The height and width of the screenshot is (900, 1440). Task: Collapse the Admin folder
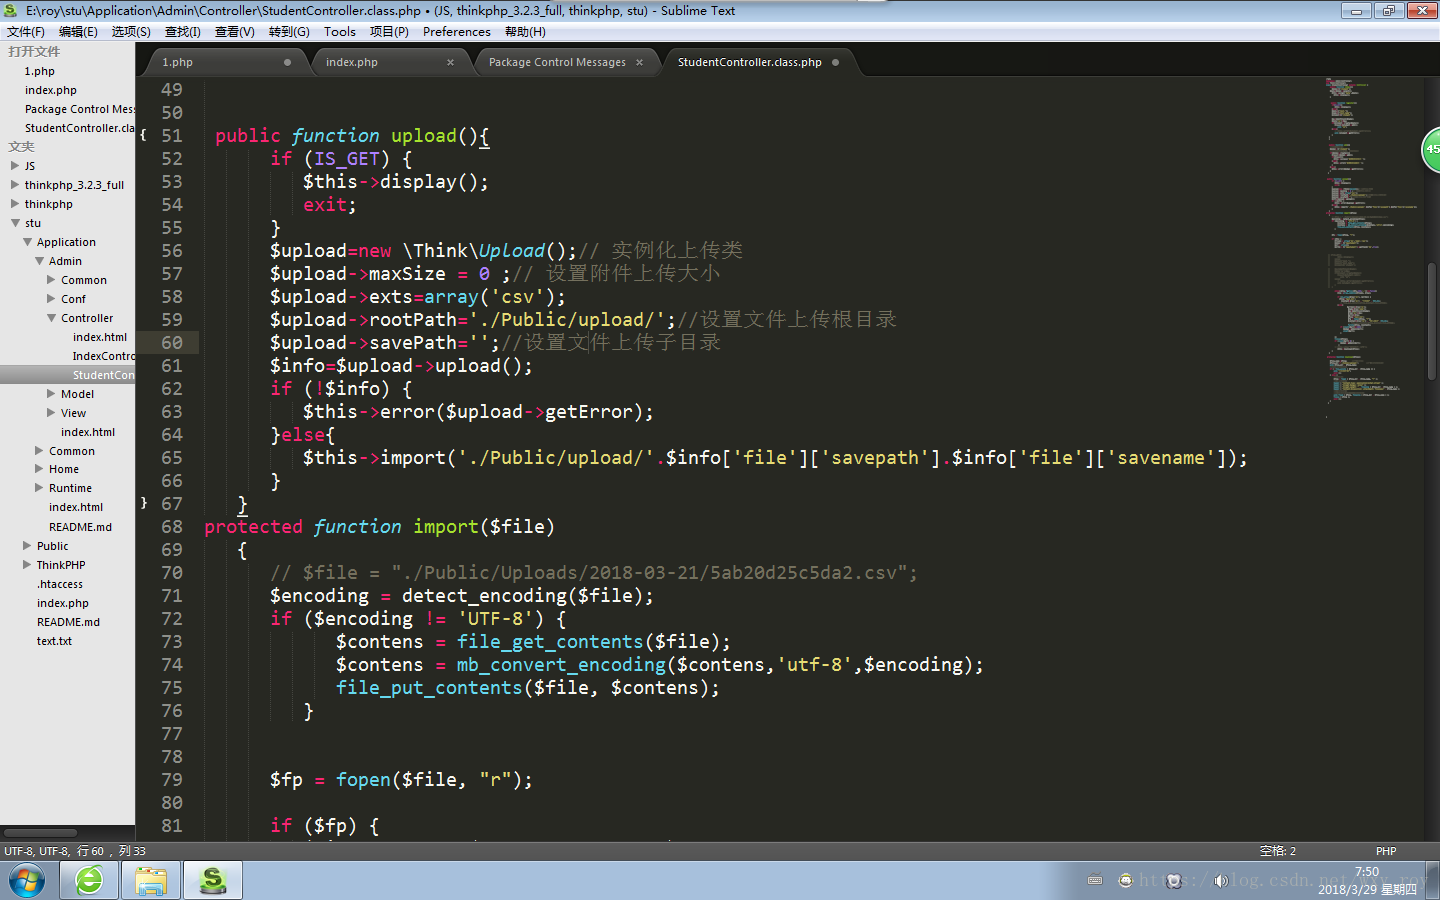tap(39, 261)
